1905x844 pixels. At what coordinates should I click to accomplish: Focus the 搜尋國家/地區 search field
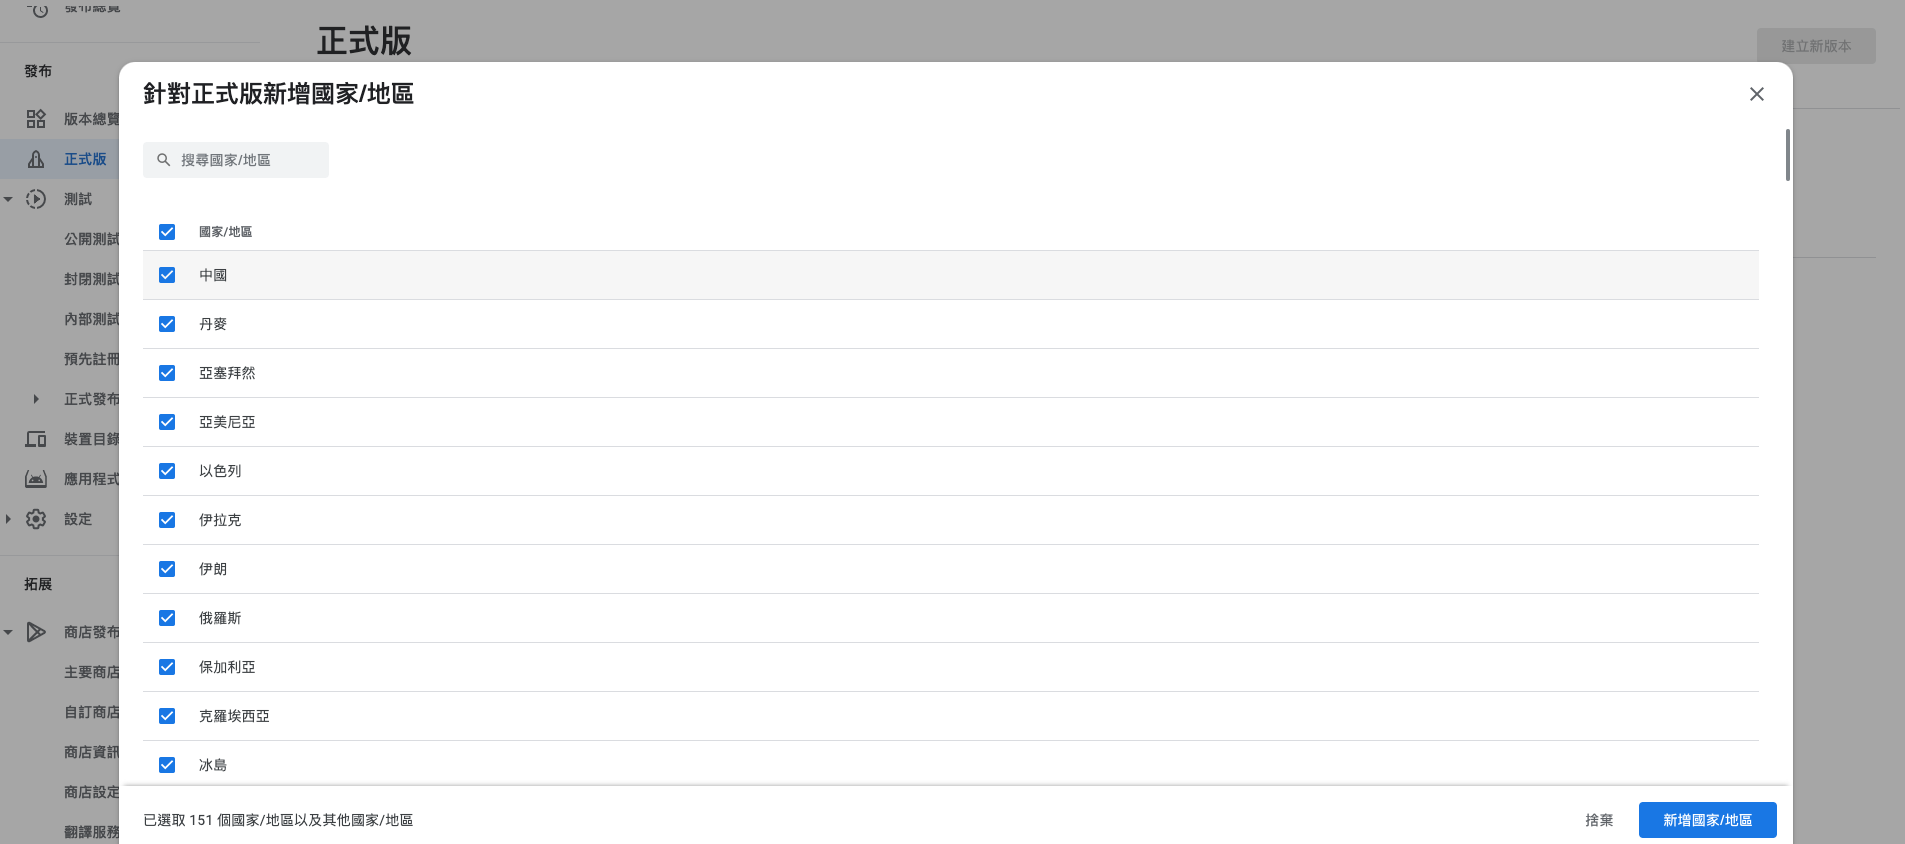pyautogui.click(x=245, y=160)
